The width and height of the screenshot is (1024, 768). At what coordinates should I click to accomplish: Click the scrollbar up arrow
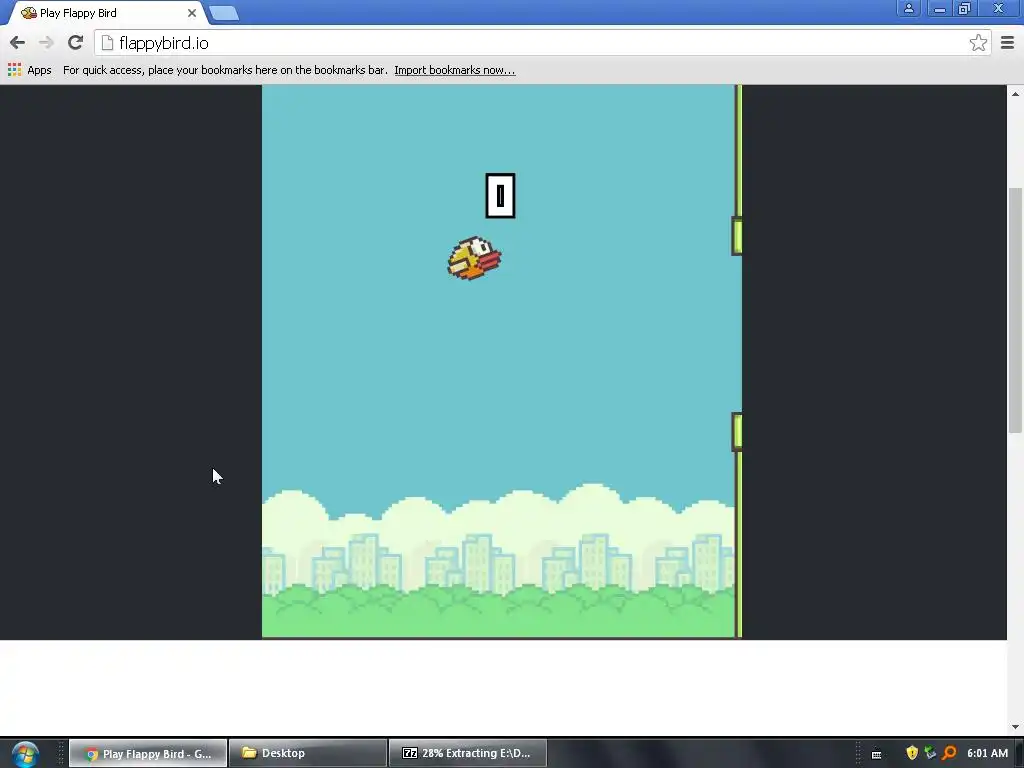point(1015,94)
